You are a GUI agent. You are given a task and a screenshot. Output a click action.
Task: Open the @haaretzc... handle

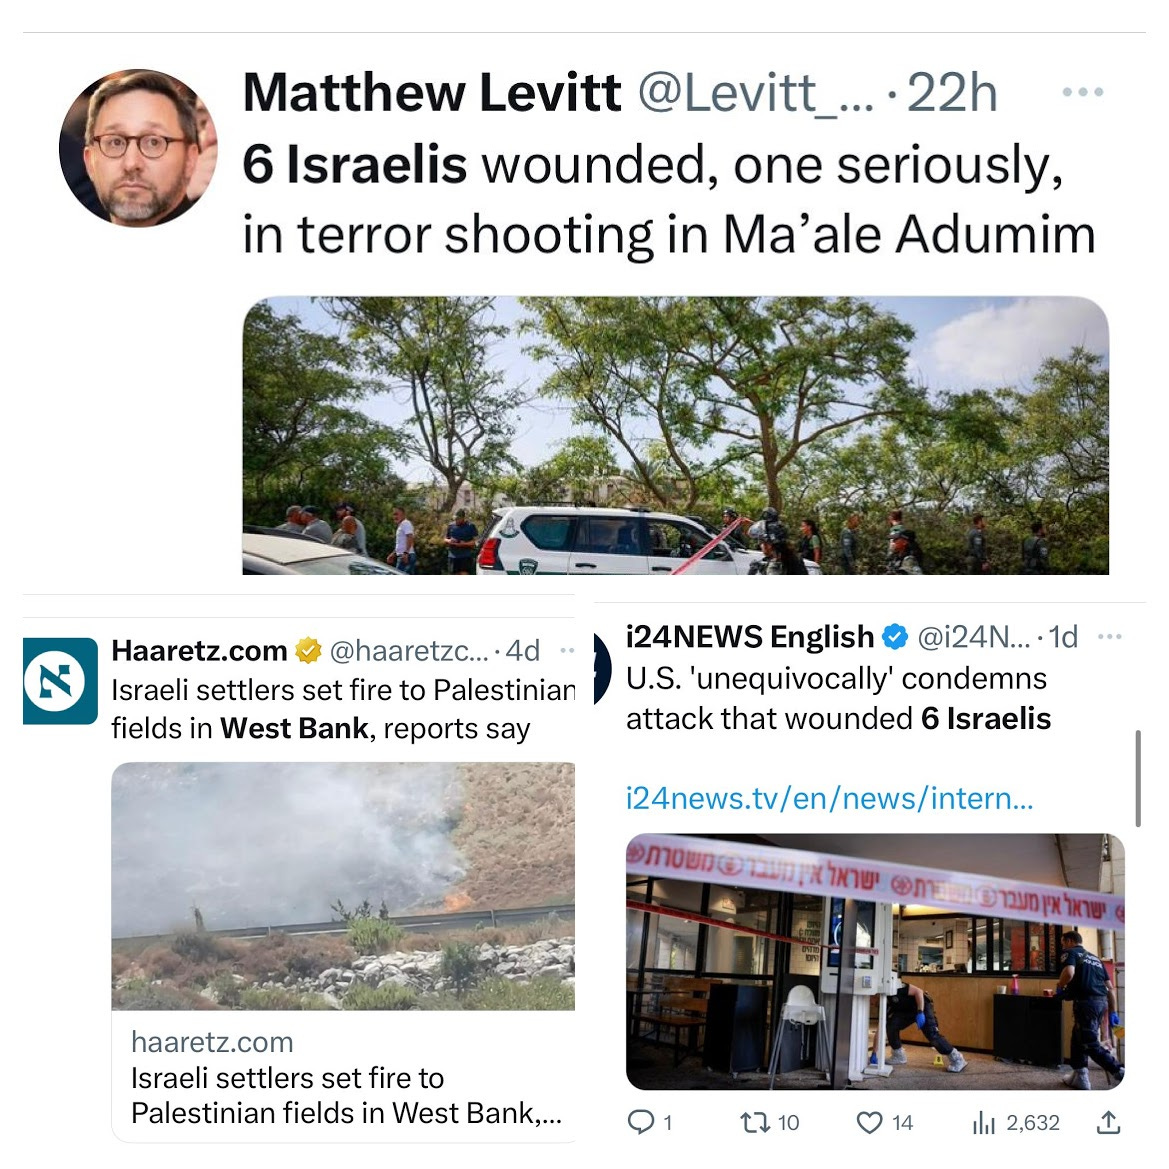tap(409, 651)
